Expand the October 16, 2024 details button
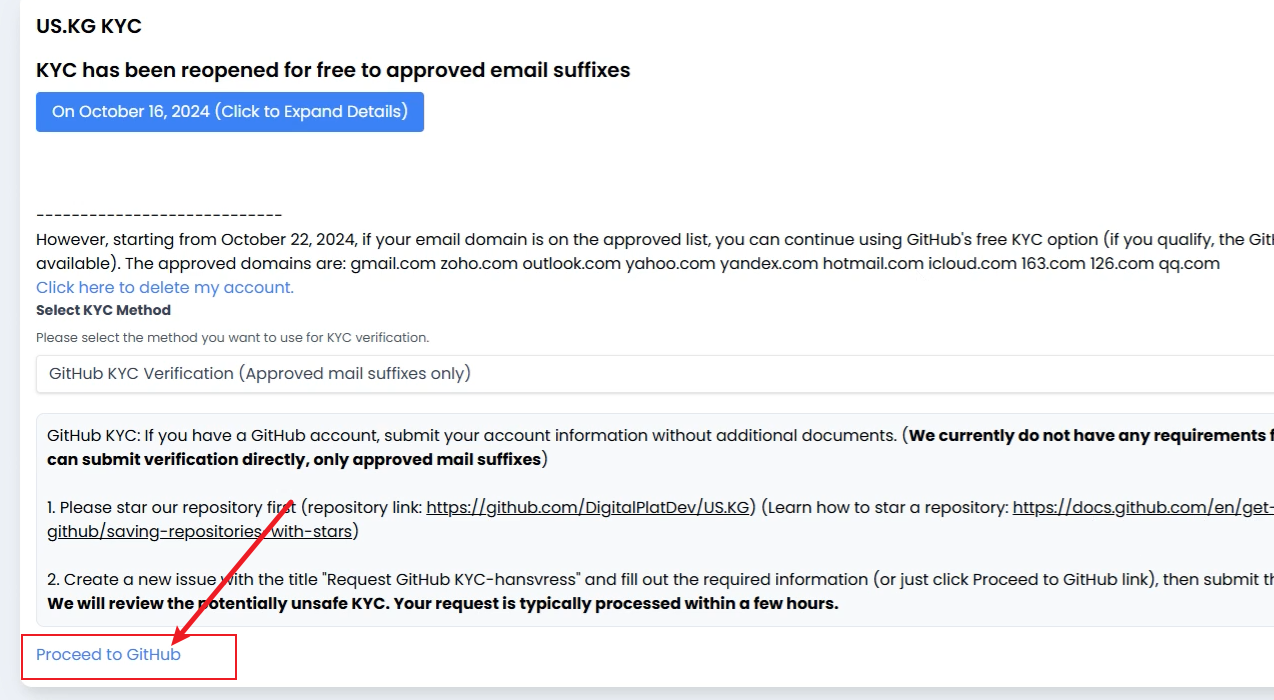The height and width of the screenshot is (700, 1274). (x=230, y=112)
